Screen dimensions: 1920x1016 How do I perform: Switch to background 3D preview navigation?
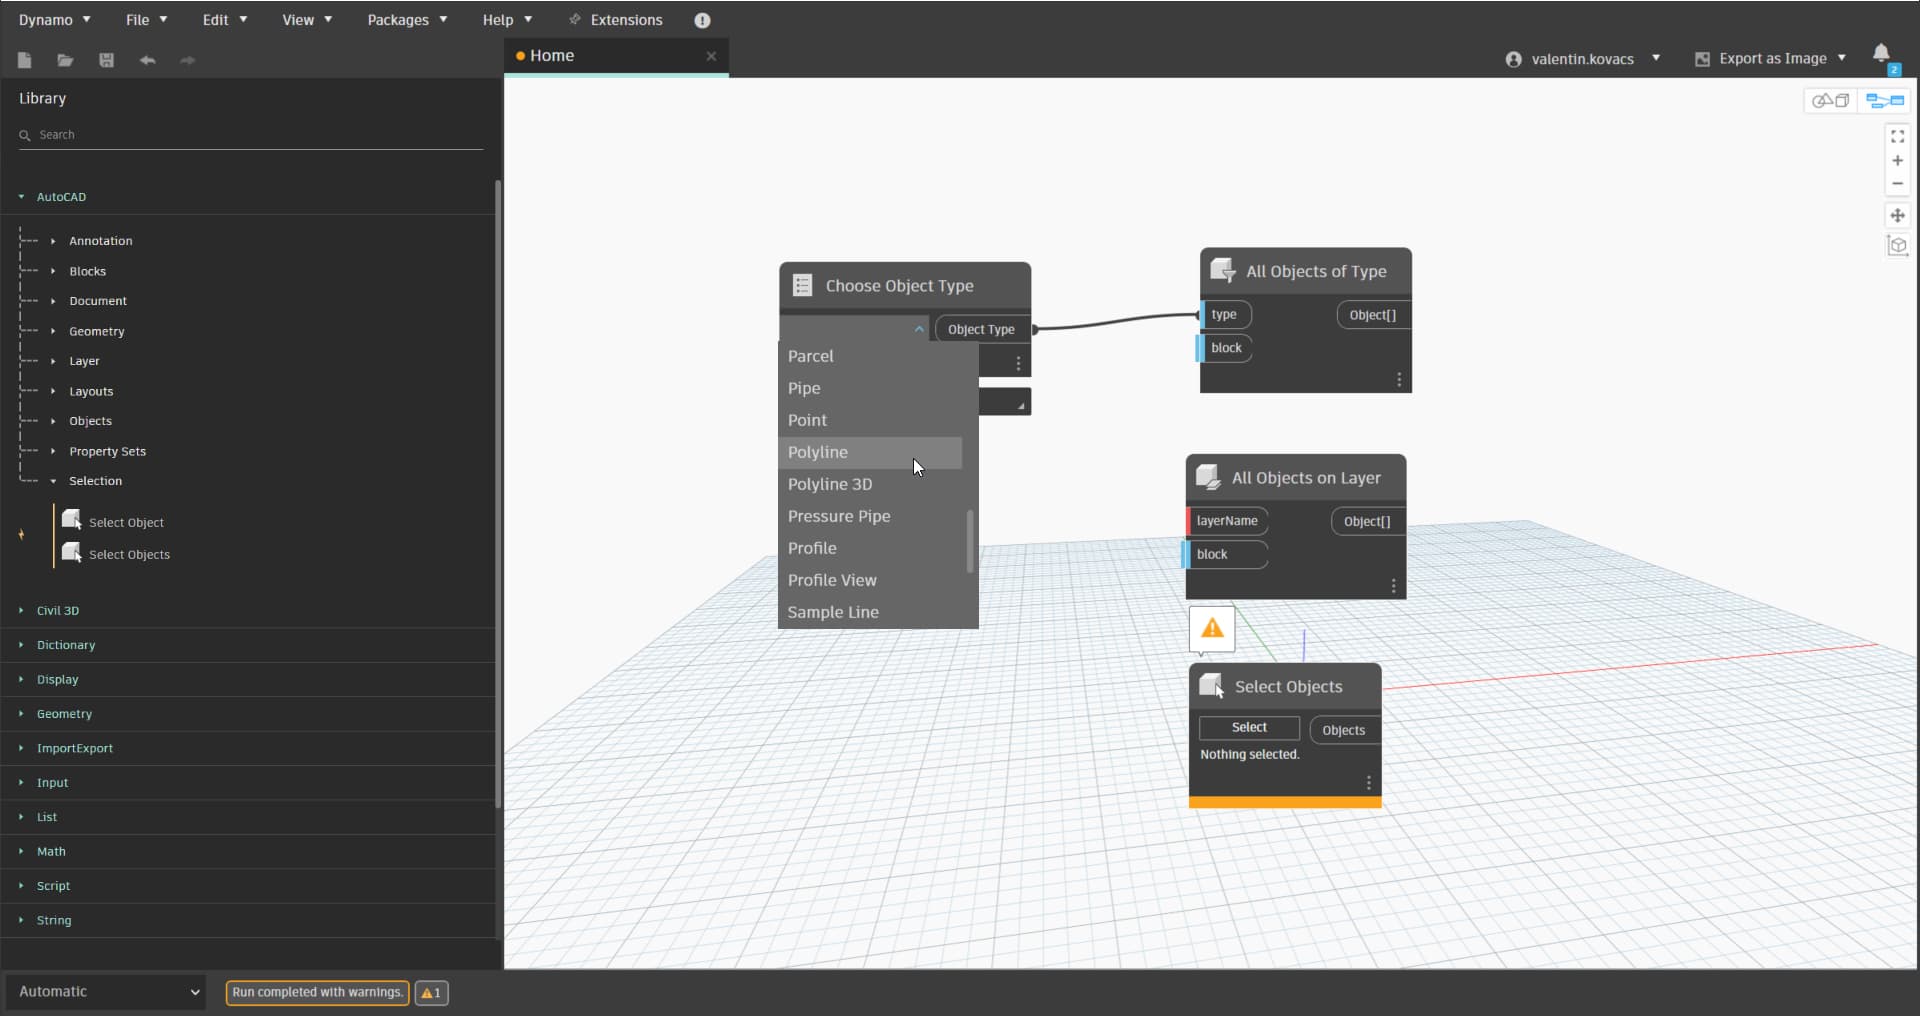coord(1831,100)
